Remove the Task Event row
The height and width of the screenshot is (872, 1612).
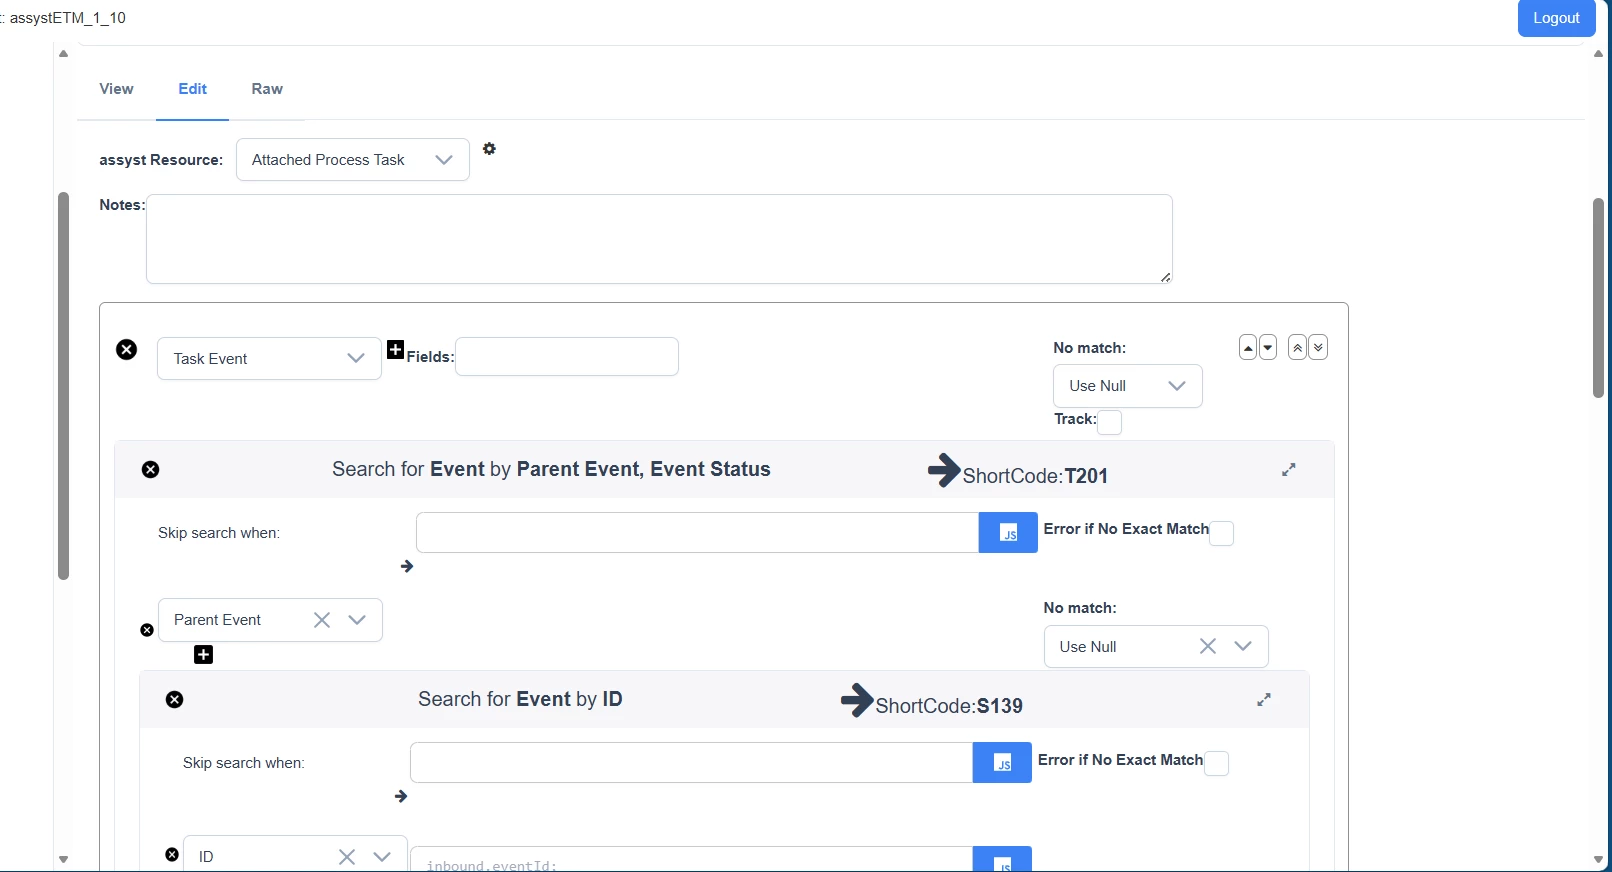pyautogui.click(x=127, y=349)
